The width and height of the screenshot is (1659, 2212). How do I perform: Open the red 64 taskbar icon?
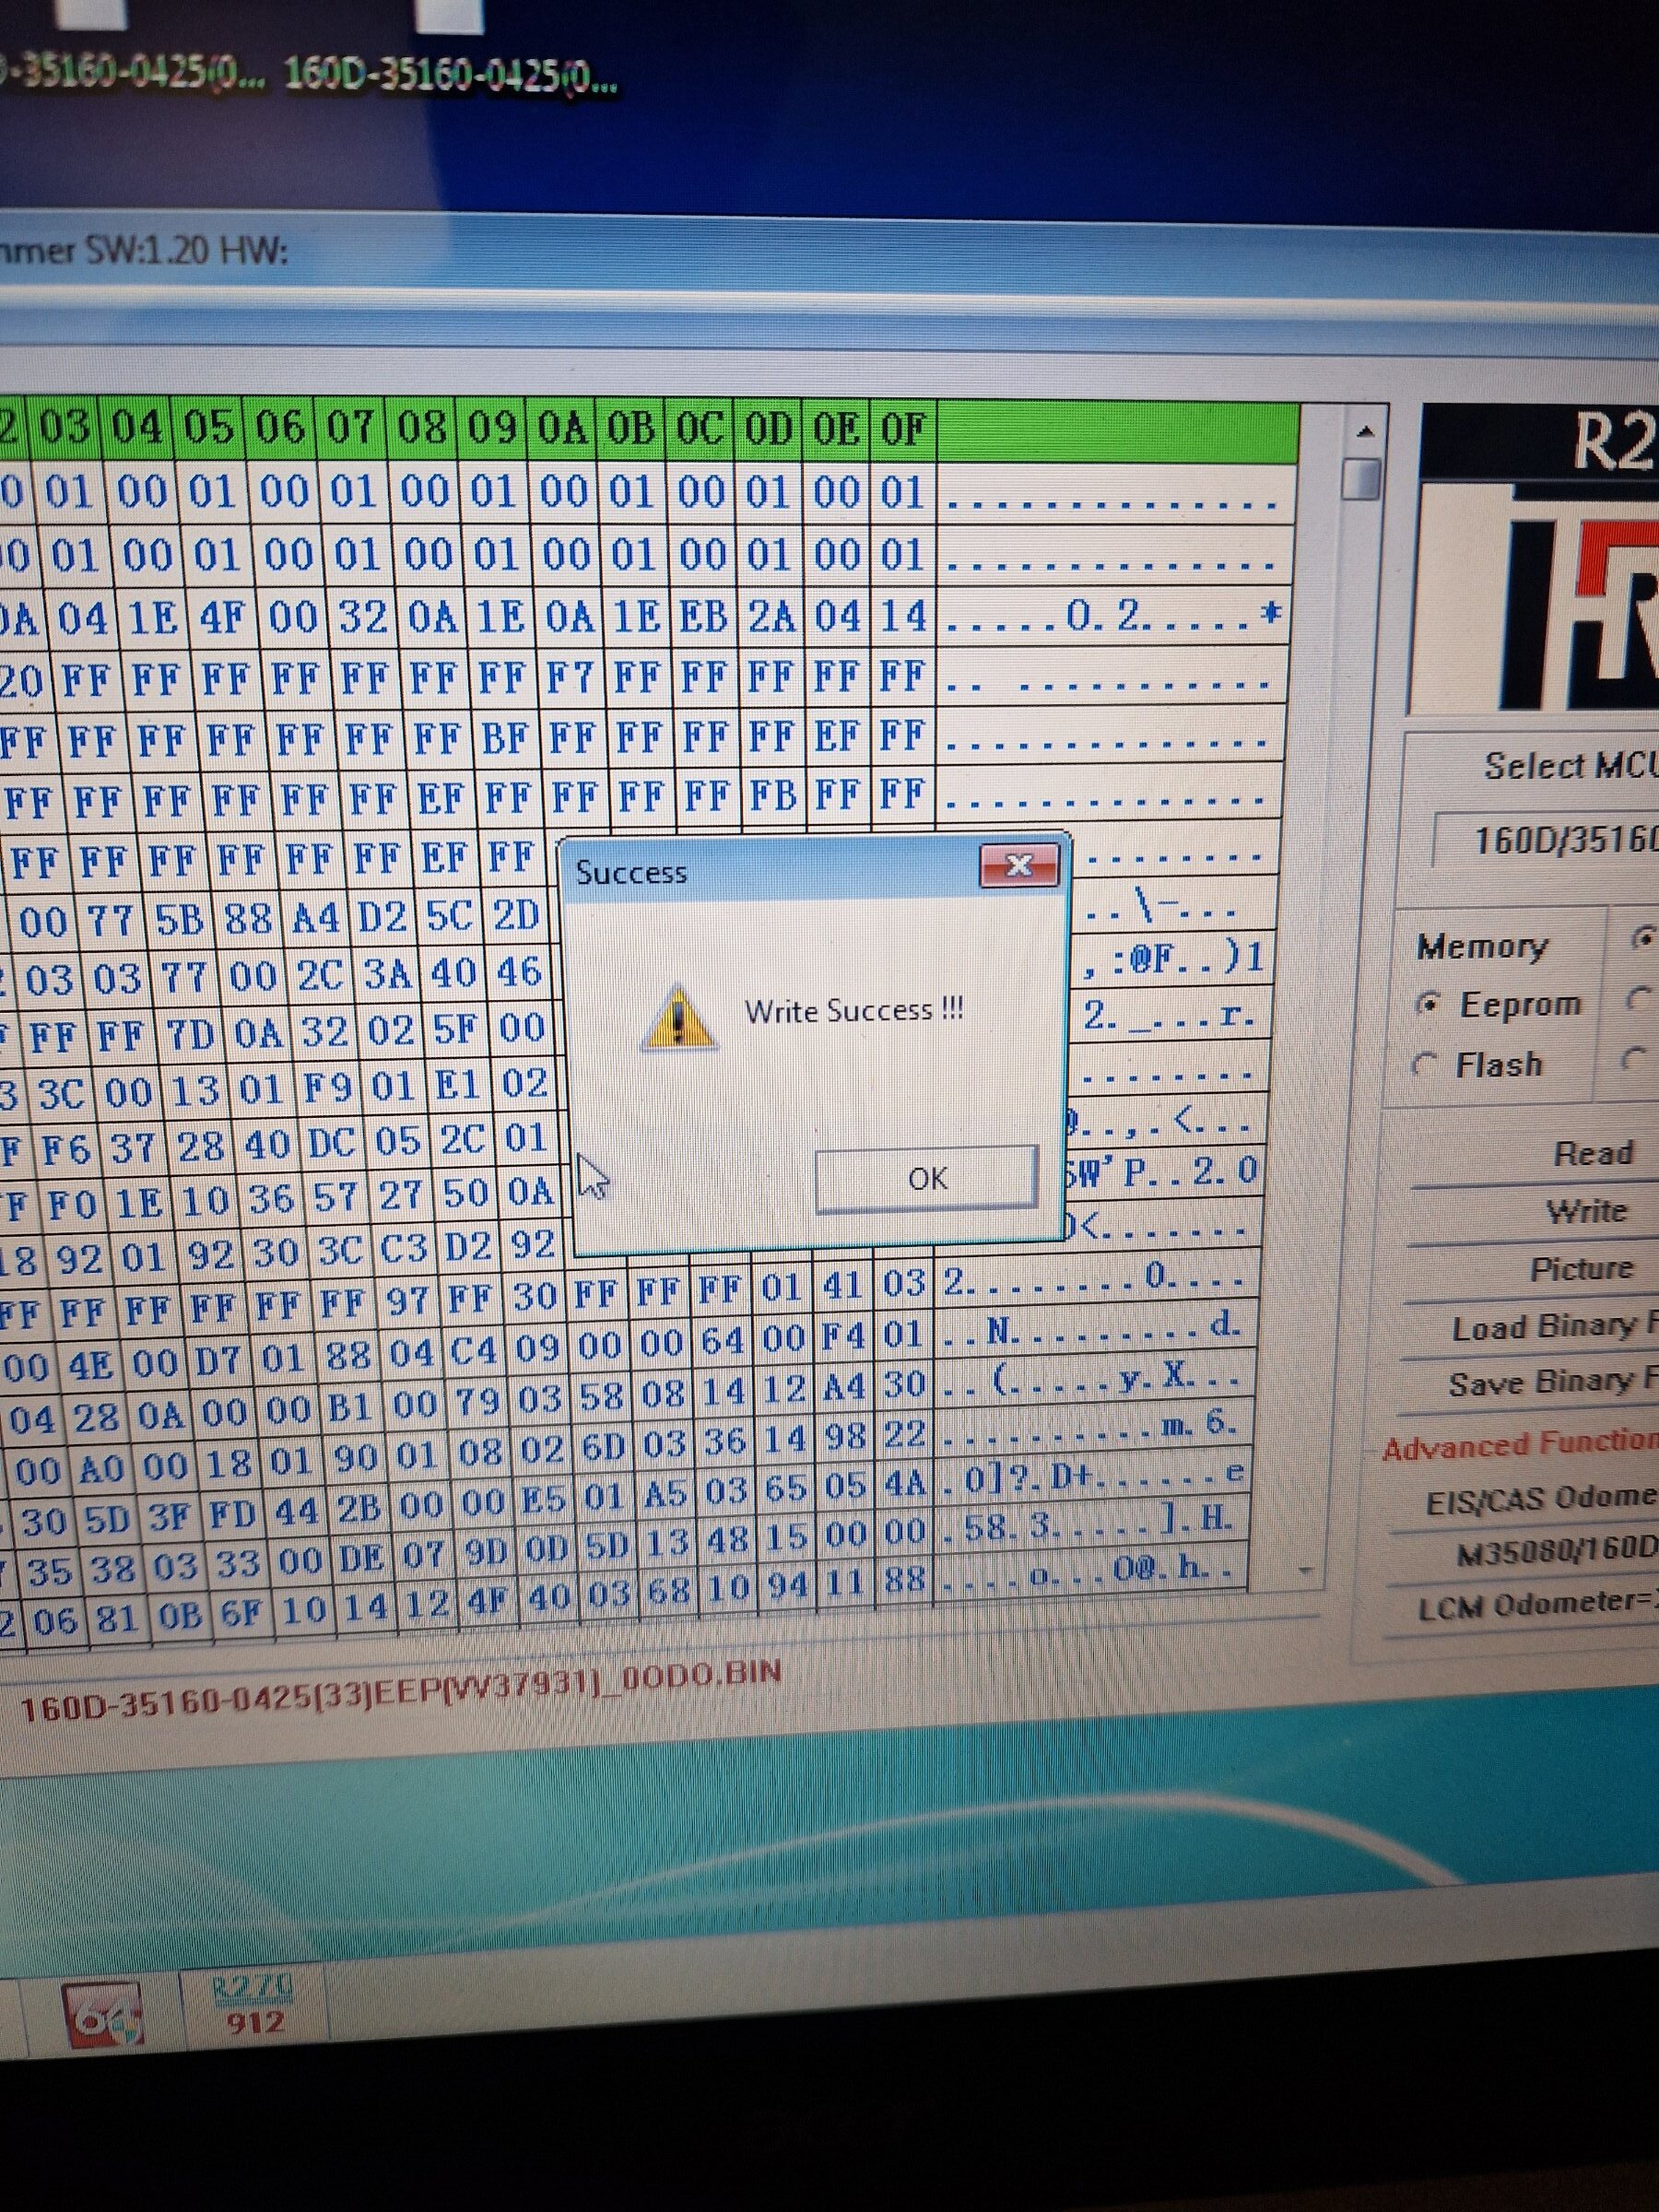pyautogui.click(x=102, y=2014)
